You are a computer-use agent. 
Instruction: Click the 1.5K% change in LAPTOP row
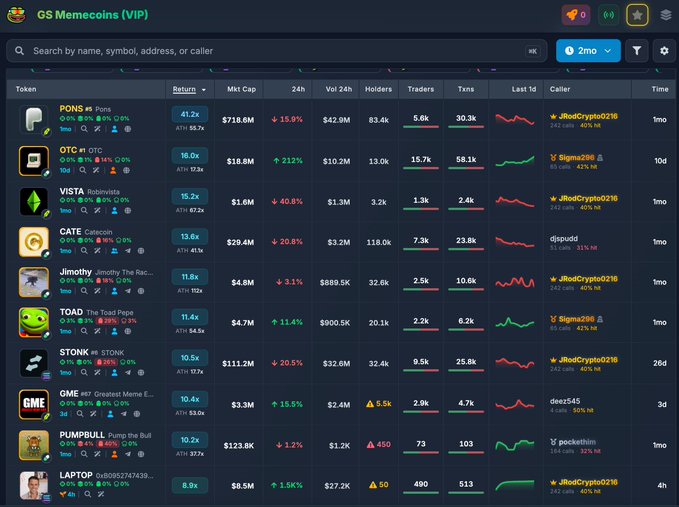pos(287,485)
